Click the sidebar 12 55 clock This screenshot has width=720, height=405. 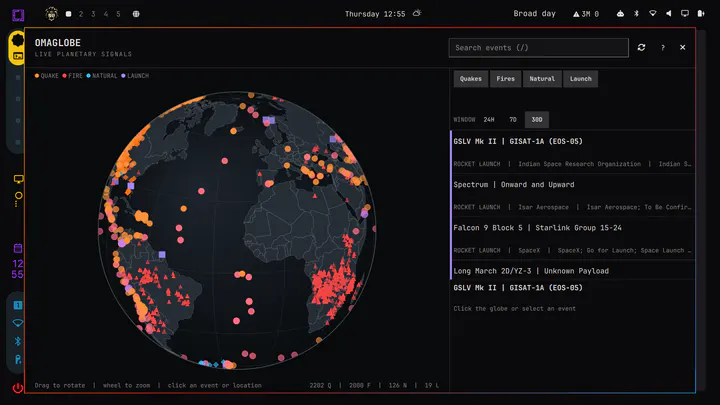[x=17, y=269]
